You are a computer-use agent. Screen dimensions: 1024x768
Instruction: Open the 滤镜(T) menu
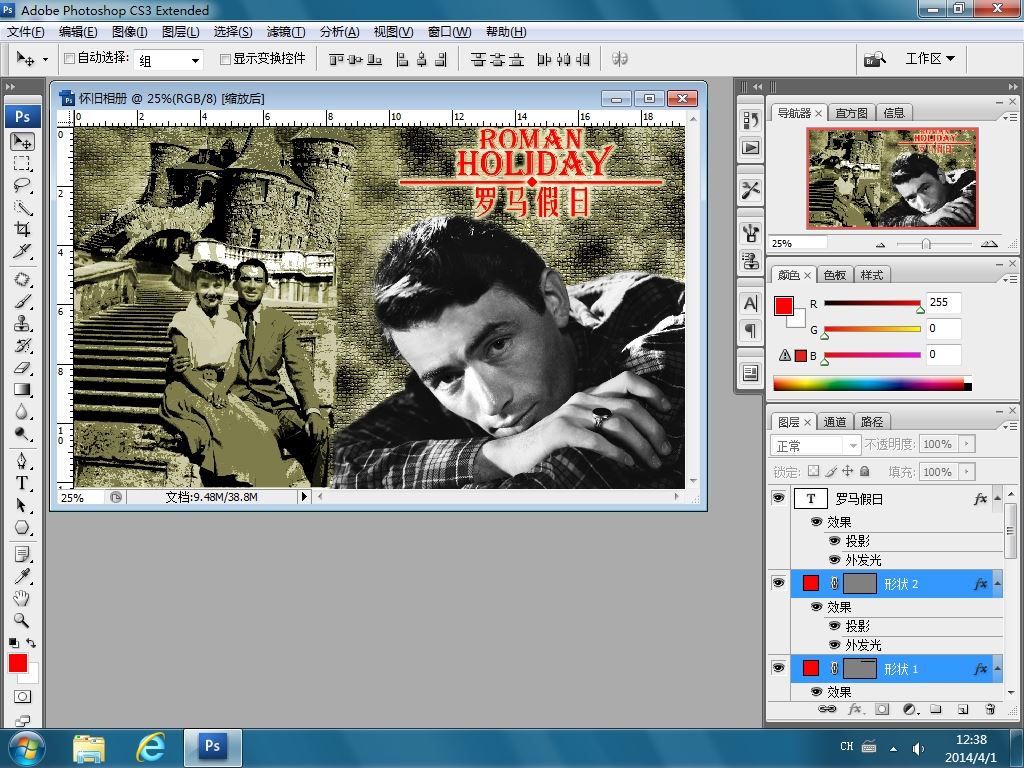point(286,31)
